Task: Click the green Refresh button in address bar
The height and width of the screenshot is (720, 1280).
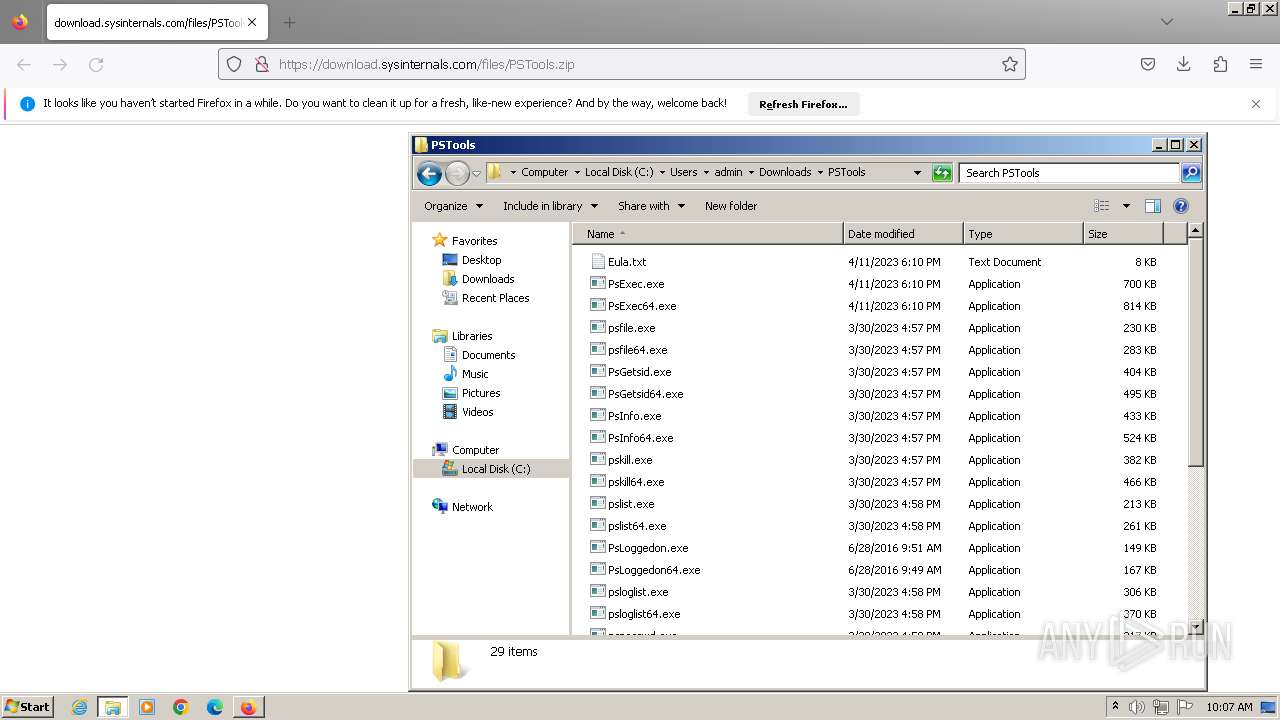Action: 941,173
